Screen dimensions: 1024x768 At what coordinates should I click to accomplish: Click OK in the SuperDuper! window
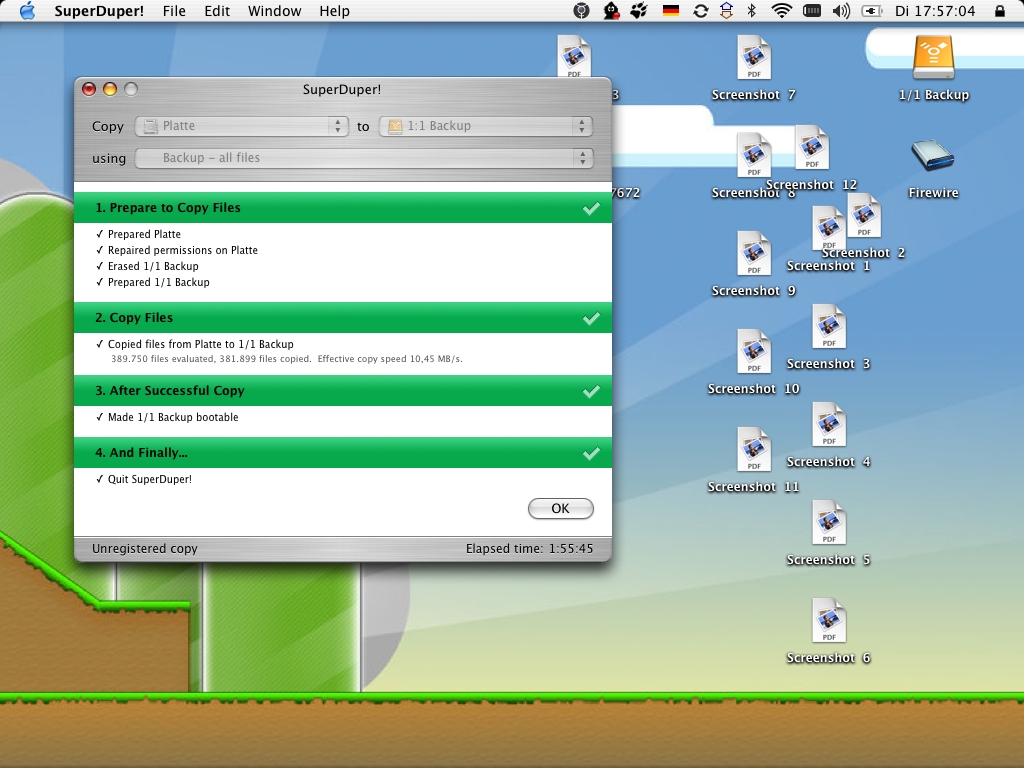[x=560, y=509]
